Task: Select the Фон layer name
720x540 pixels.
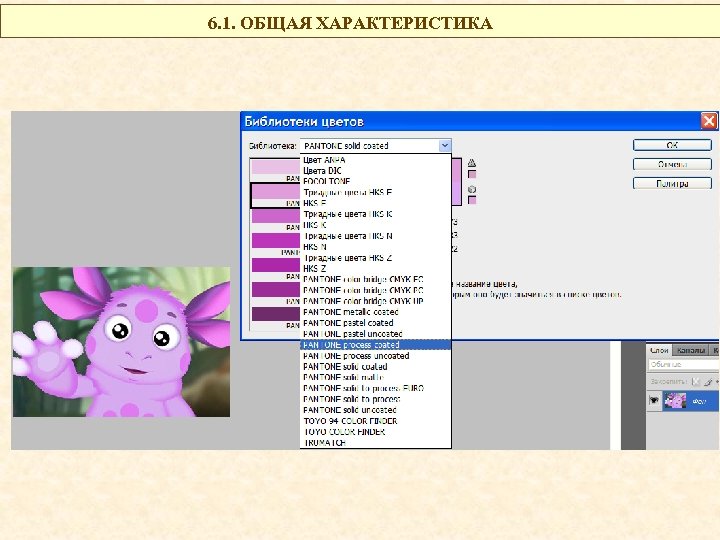Action: point(699,401)
